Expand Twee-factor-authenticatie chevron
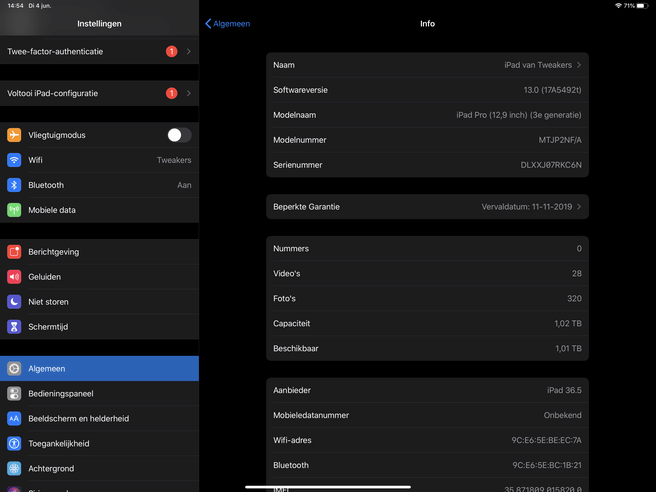The width and height of the screenshot is (656, 492). 189,51
